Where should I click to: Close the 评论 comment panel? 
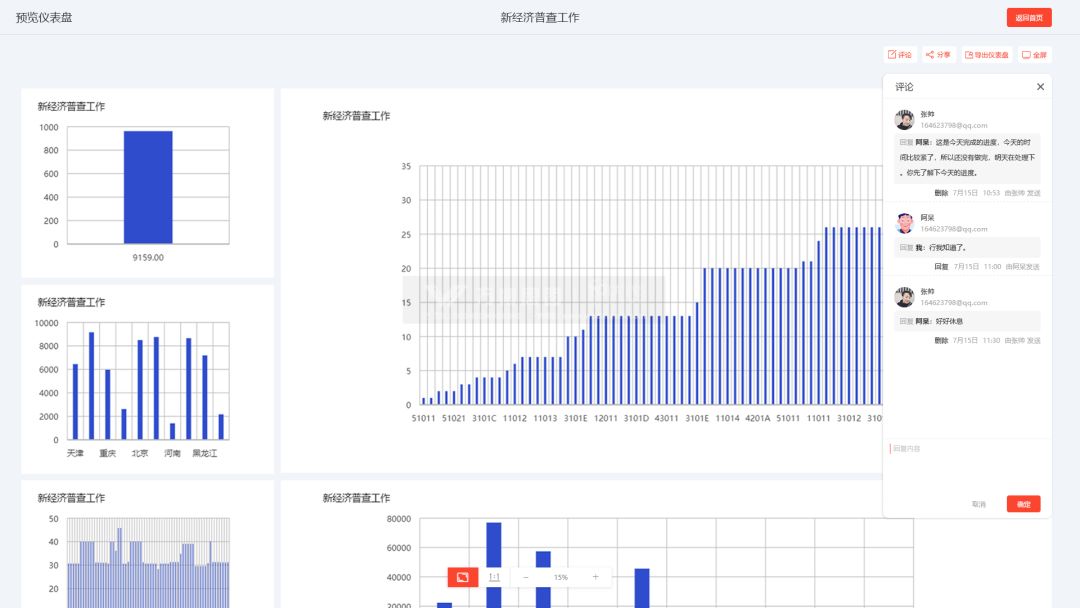[1040, 87]
